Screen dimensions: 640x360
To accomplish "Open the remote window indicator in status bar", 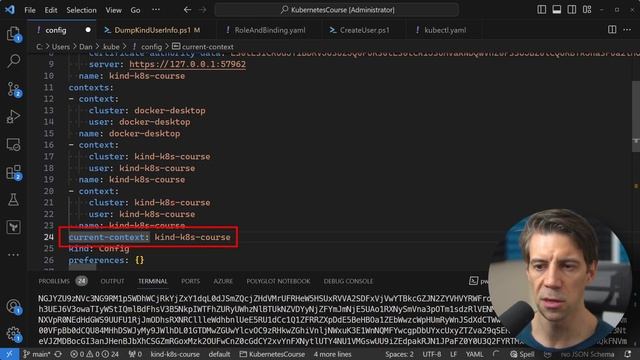I will coord(9,354).
